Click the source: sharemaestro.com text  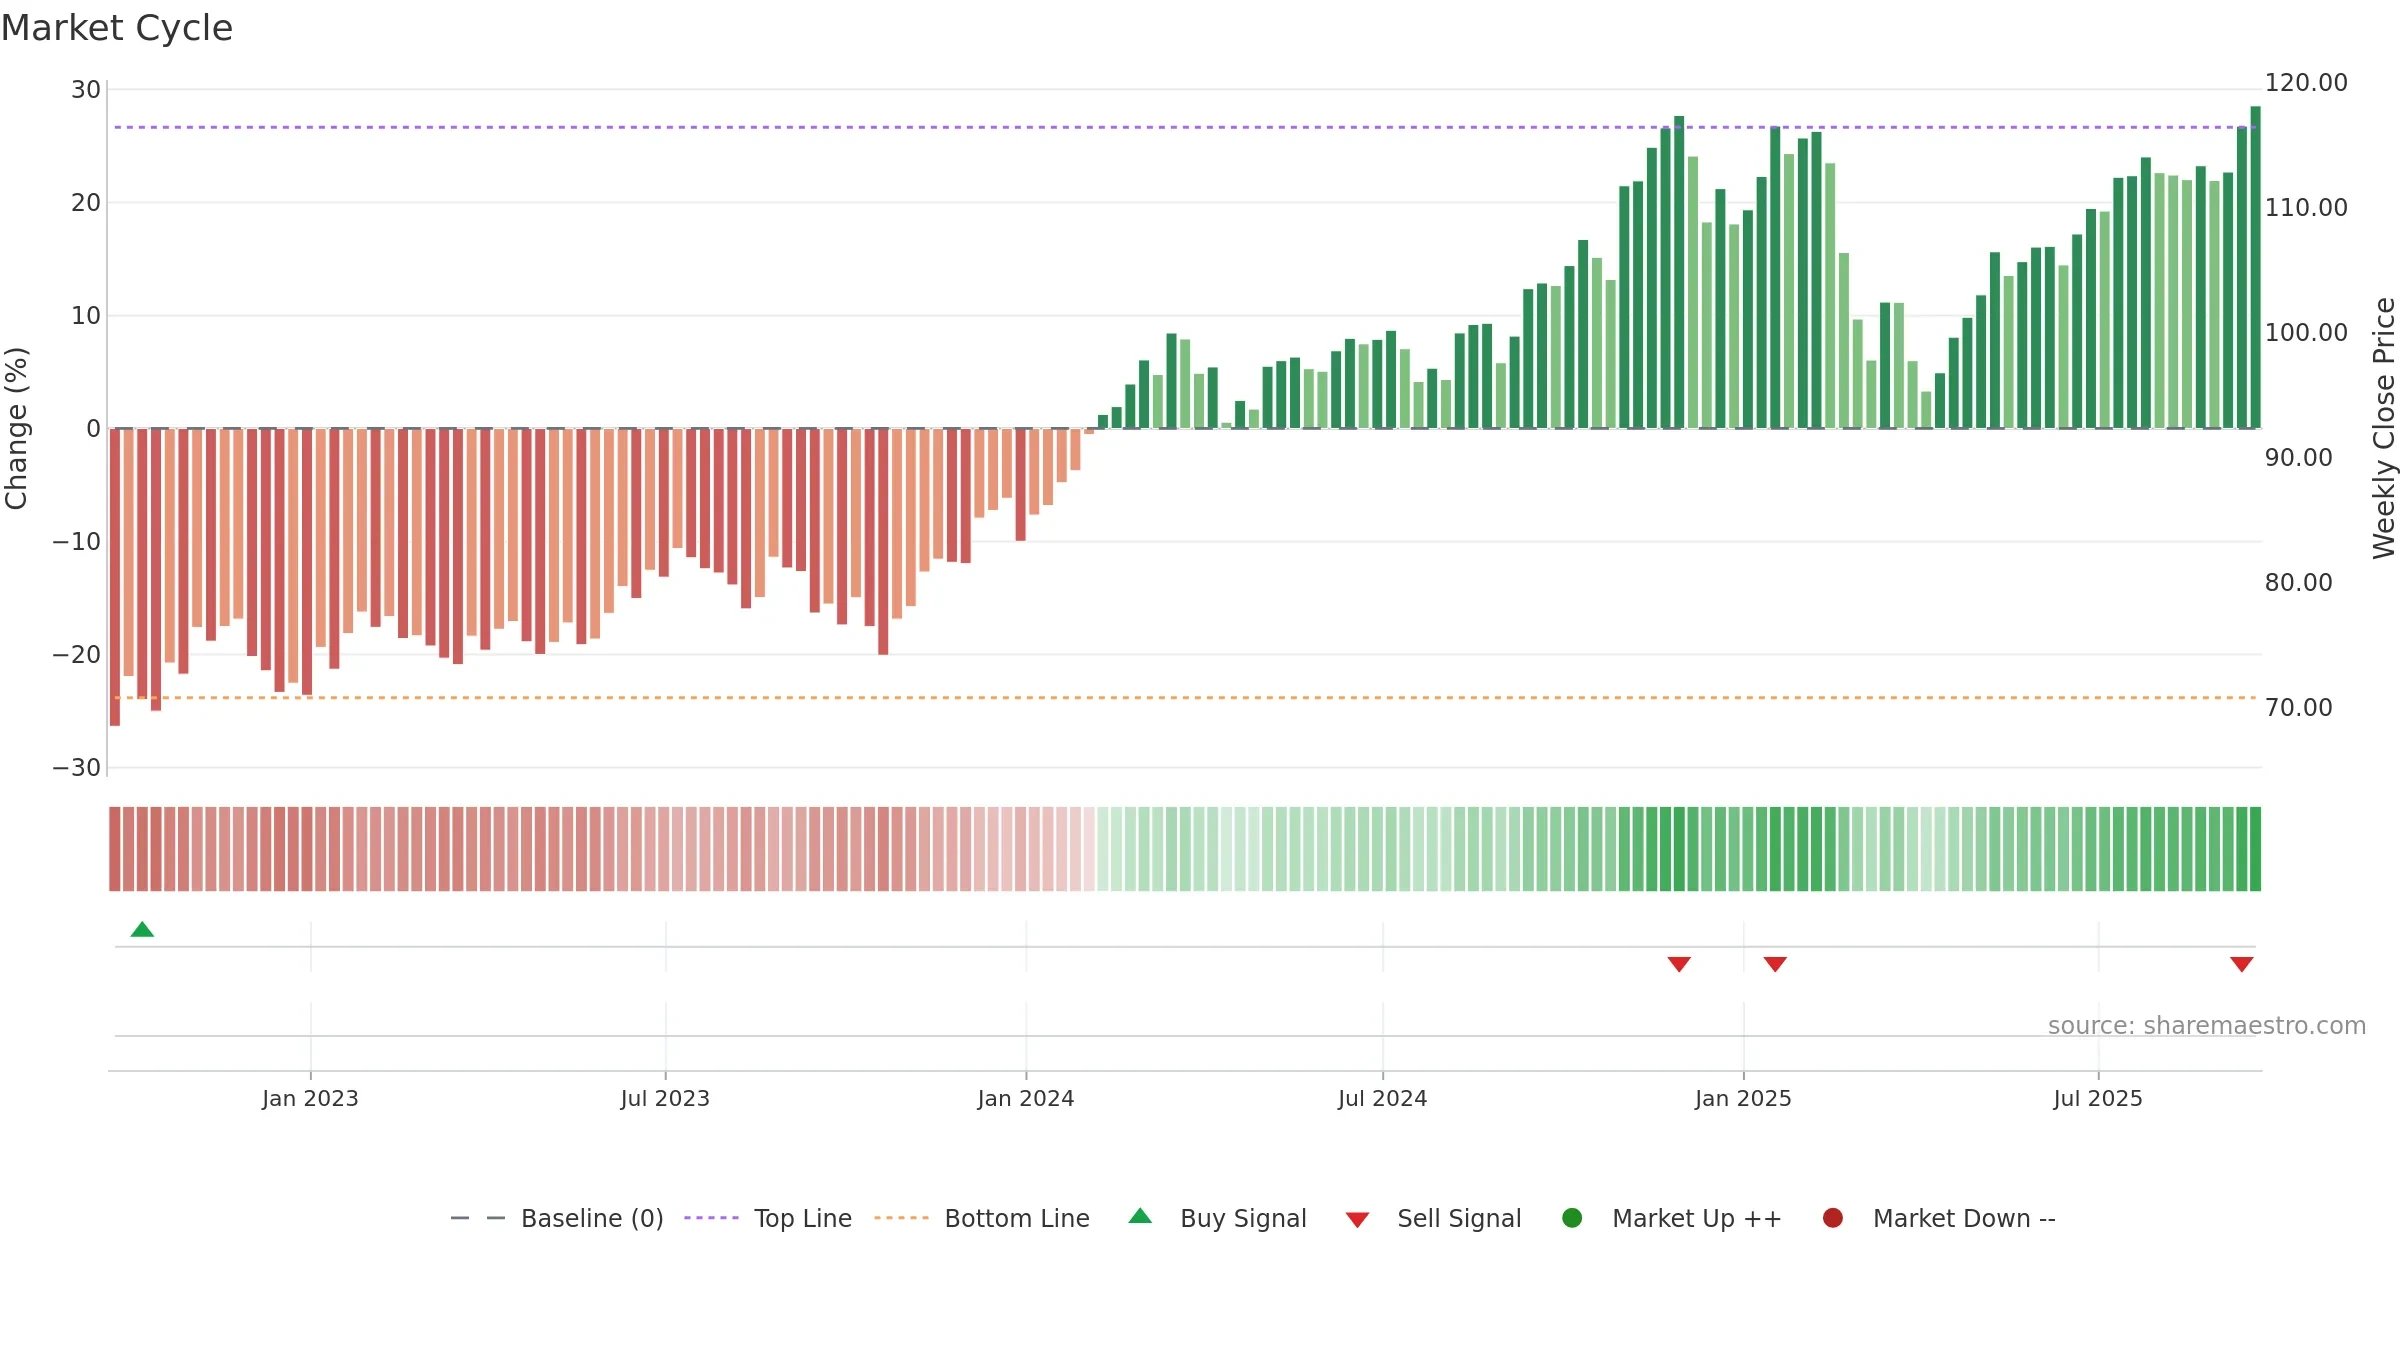(2207, 1026)
